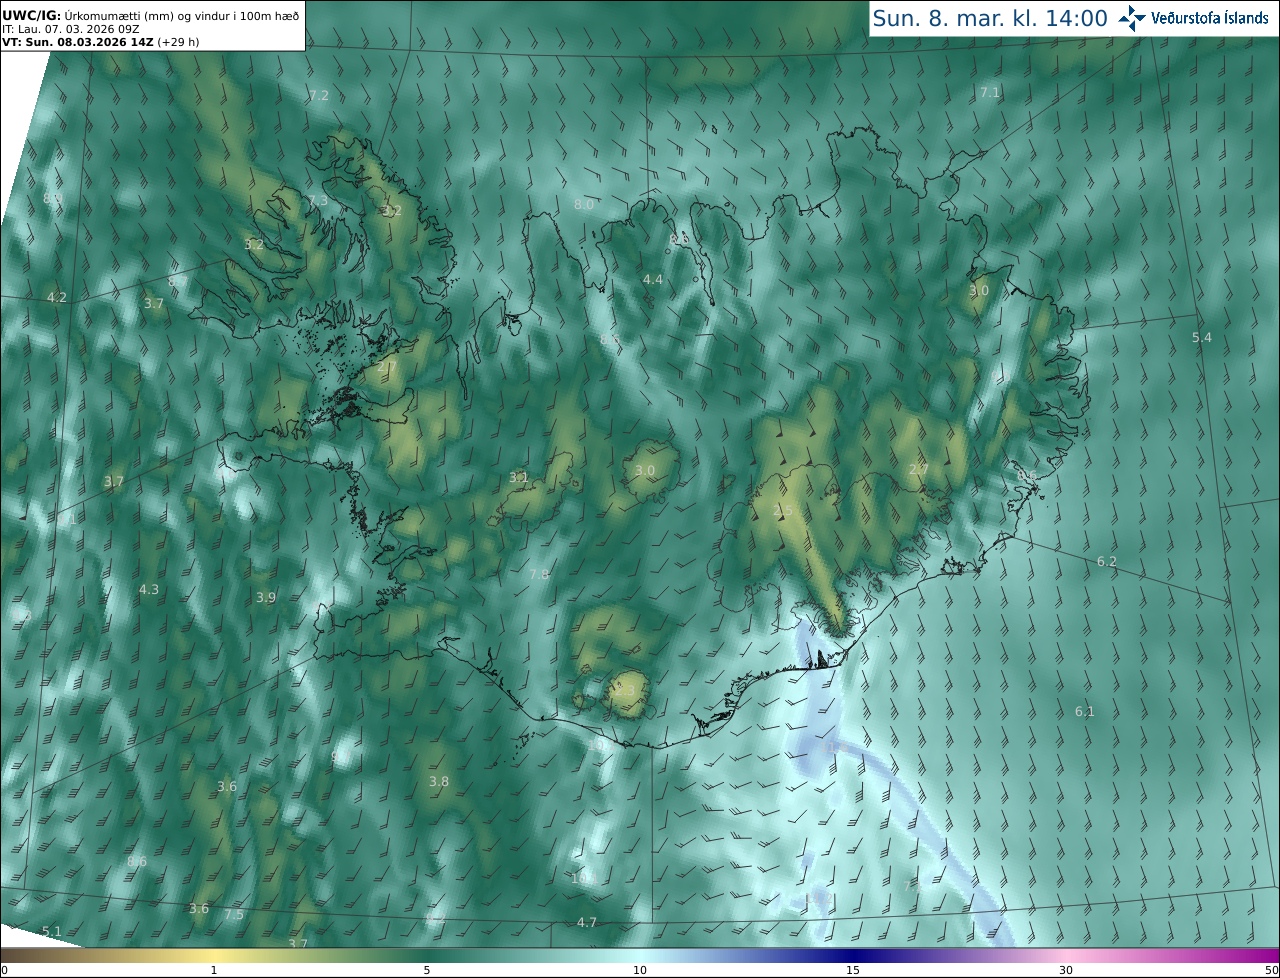Click the 7.1 value on the map
The width and height of the screenshot is (1280, 978).
pyautogui.click(x=990, y=92)
